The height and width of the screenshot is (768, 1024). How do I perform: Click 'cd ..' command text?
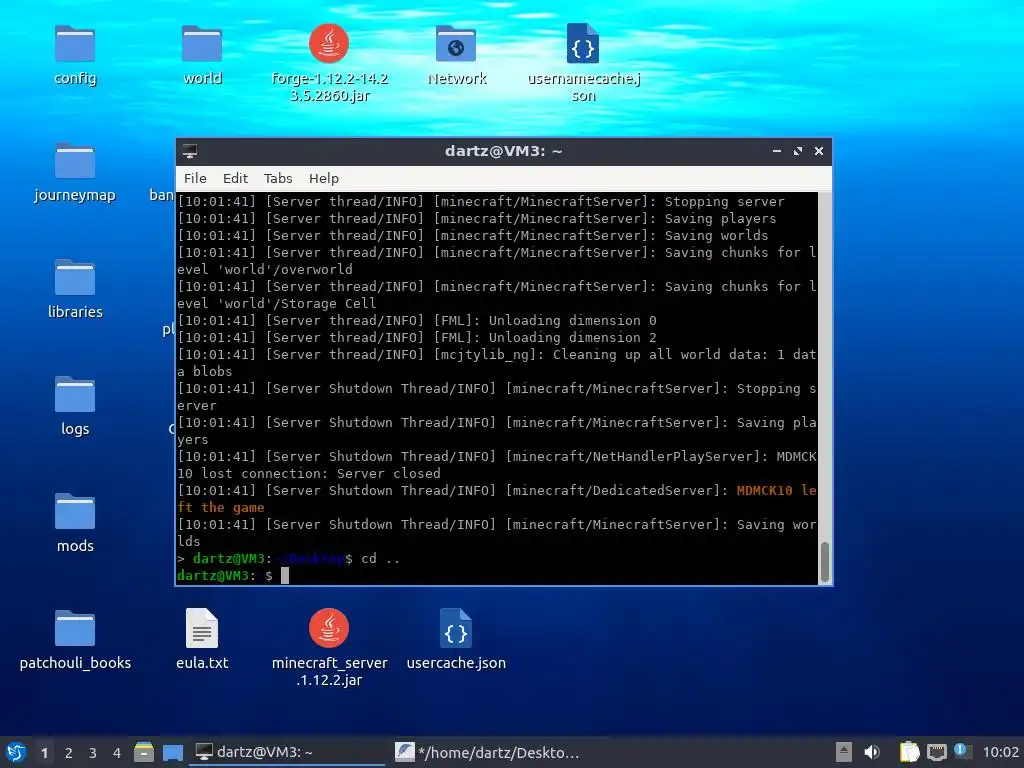(380, 558)
